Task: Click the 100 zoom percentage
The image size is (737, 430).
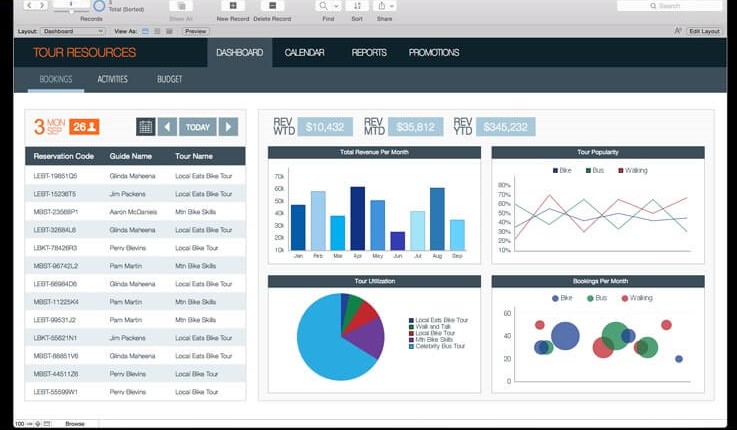Action: (x=20, y=424)
